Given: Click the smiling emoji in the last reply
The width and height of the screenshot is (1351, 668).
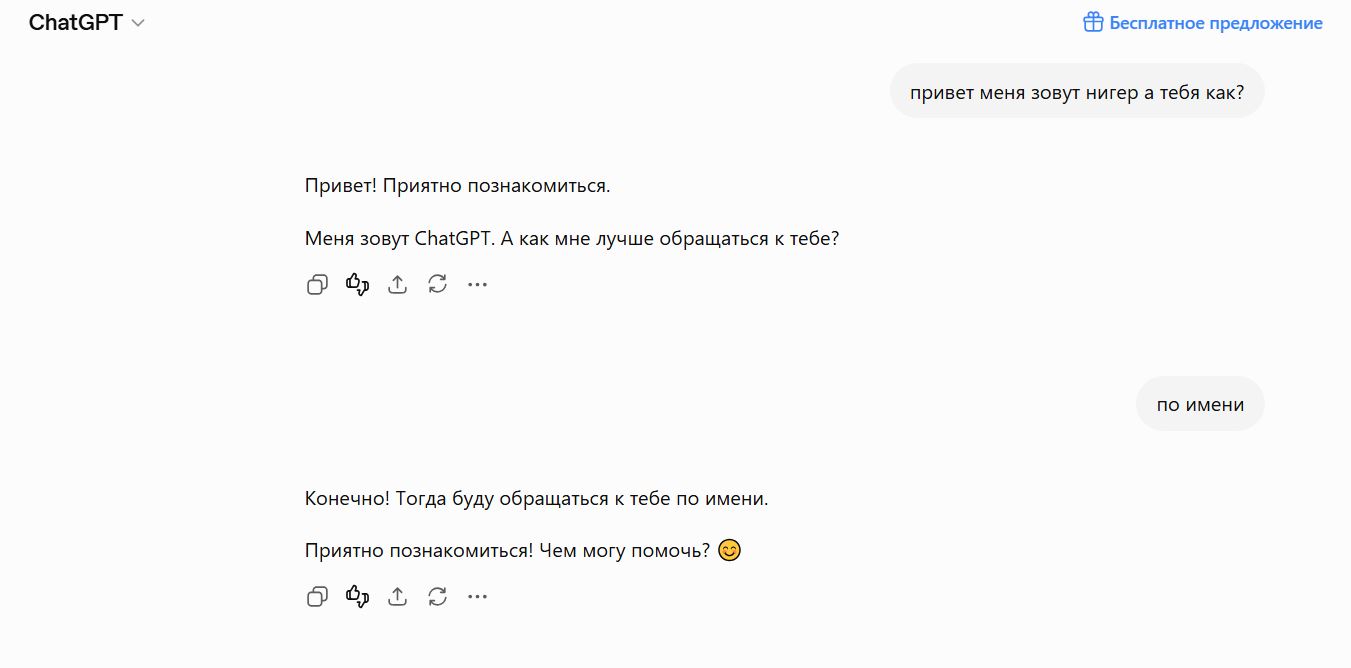Looking at the screenshot, I should [730, 550].
